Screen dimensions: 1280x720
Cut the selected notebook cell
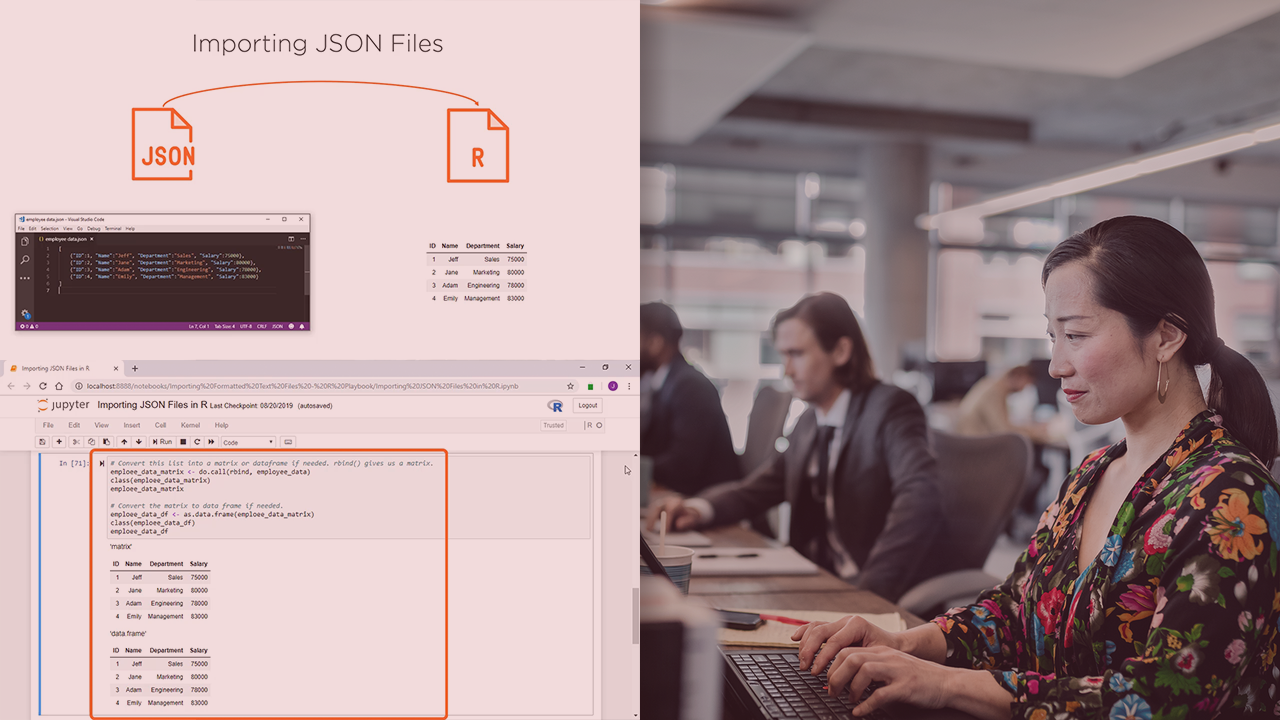coord(75,442)
